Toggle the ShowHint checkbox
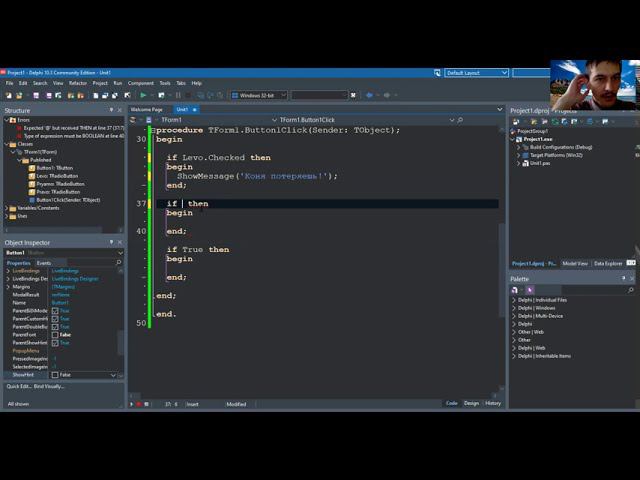 [55, 375]
